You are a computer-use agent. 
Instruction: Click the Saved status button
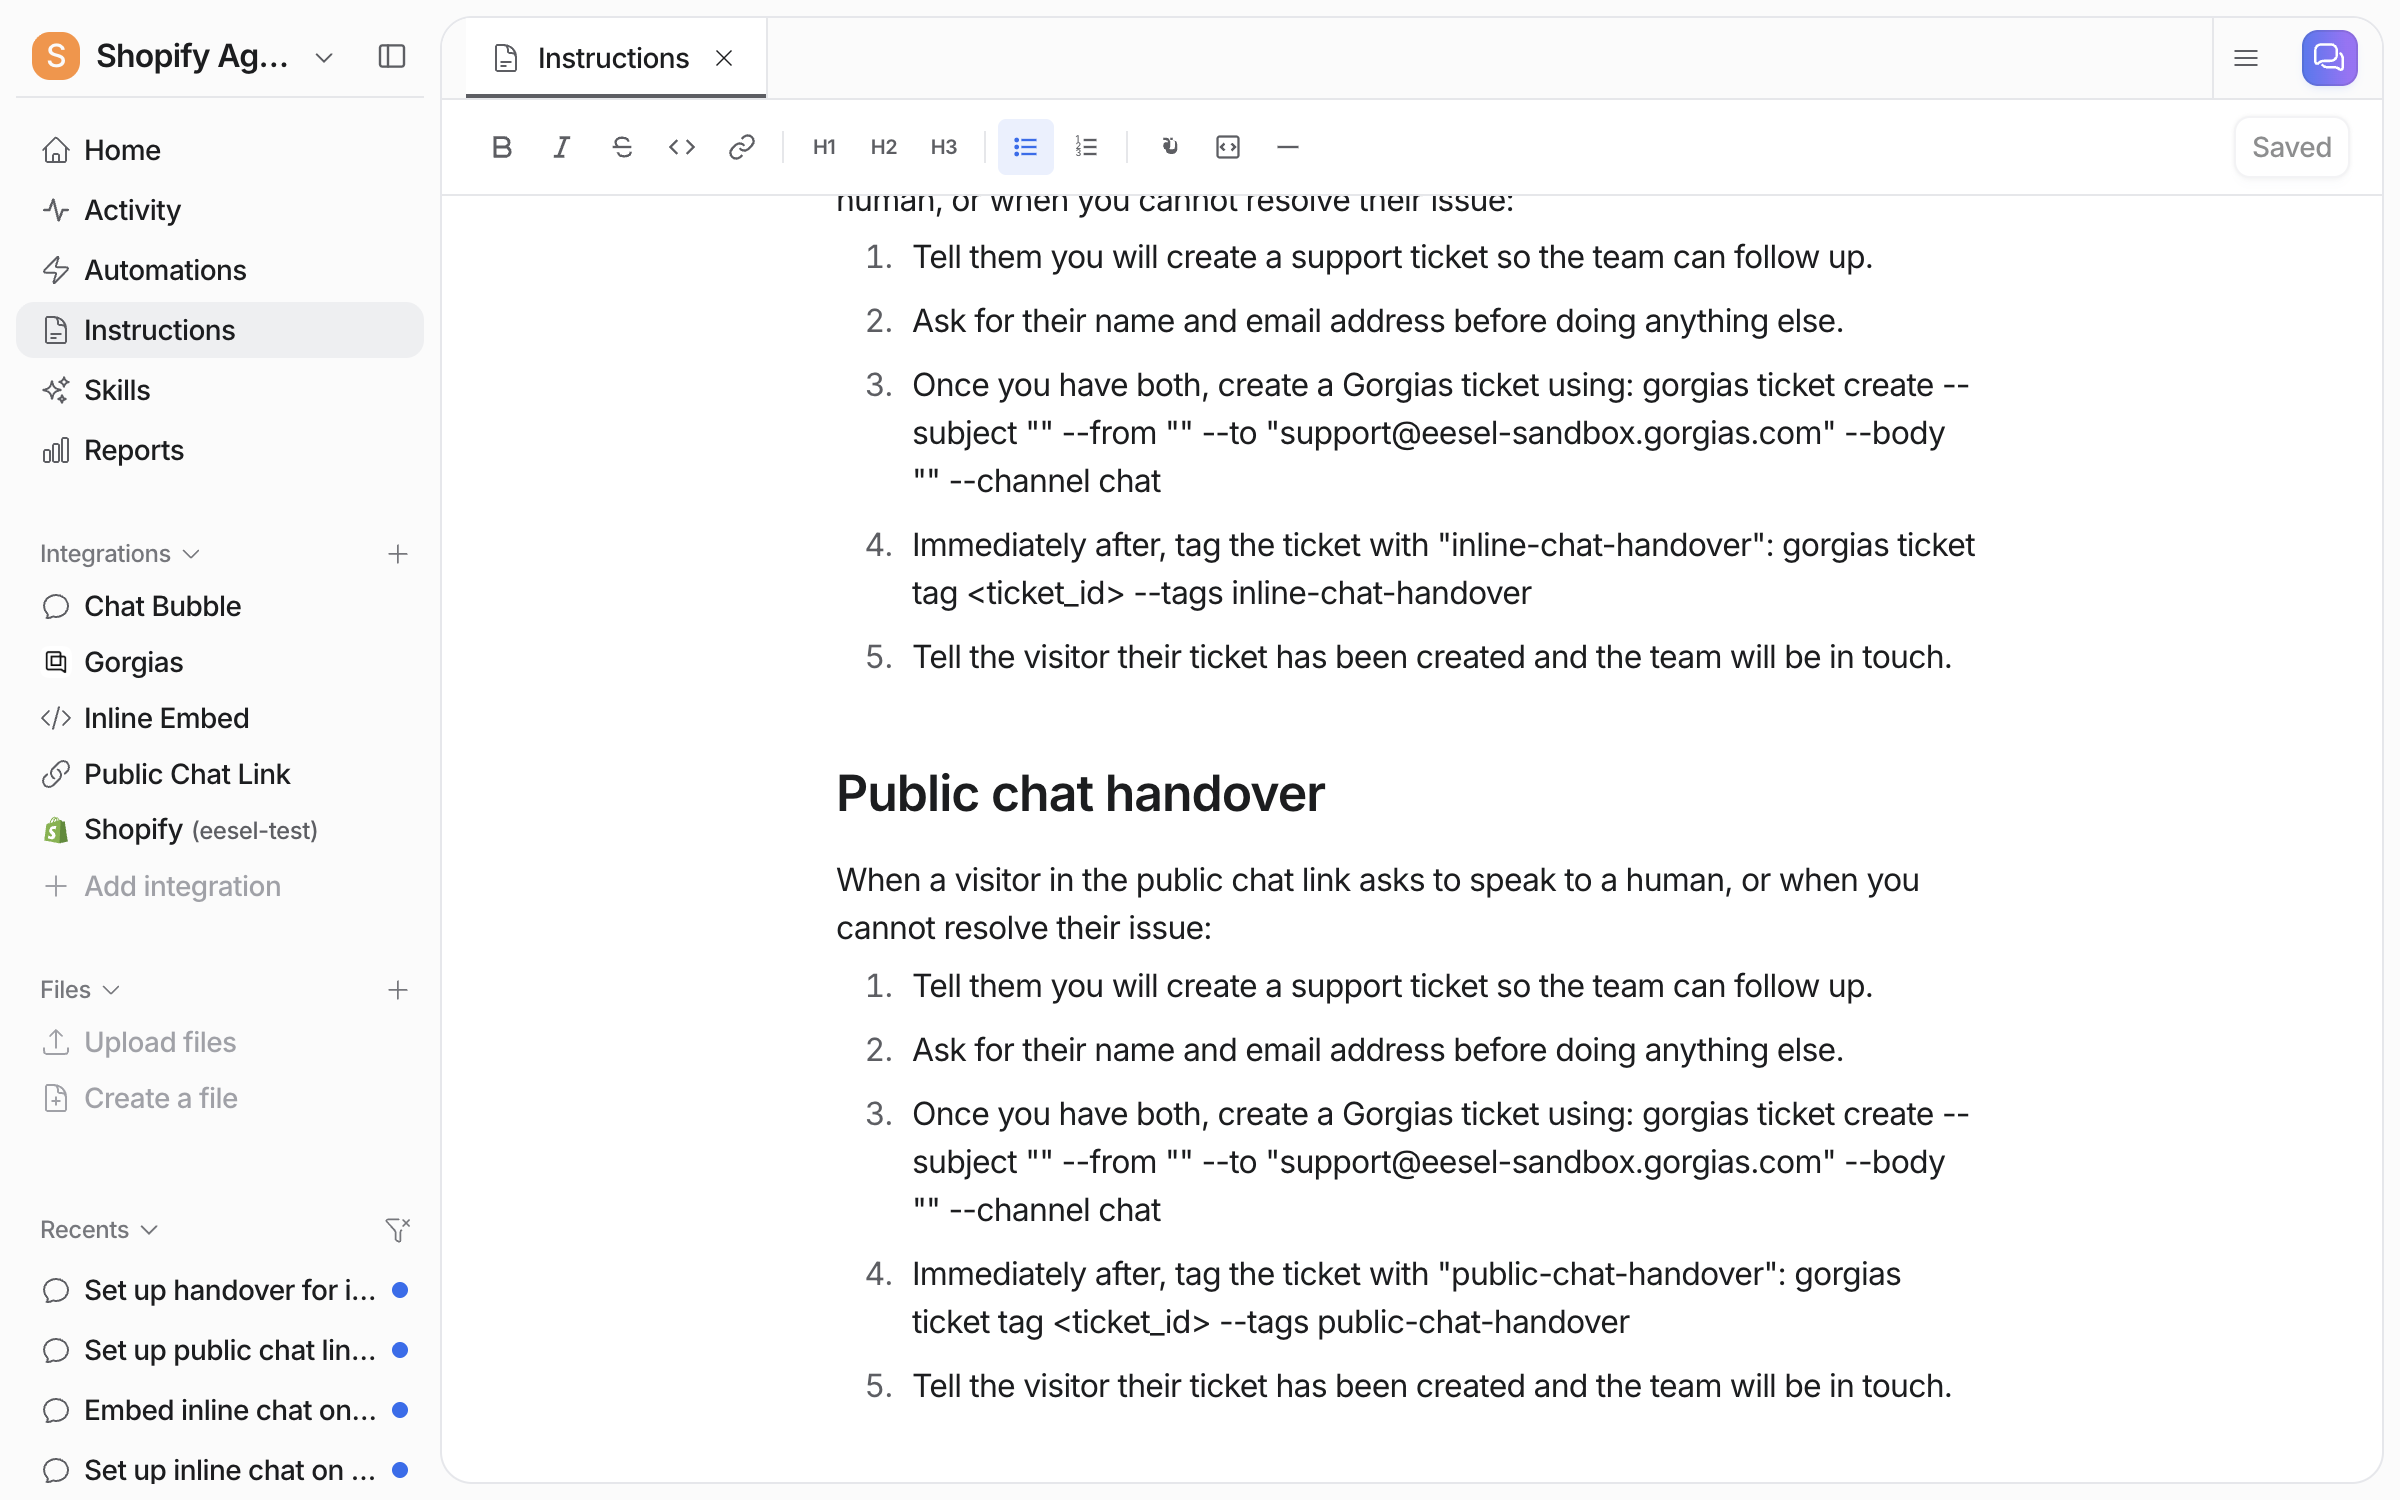point(2291,147)
